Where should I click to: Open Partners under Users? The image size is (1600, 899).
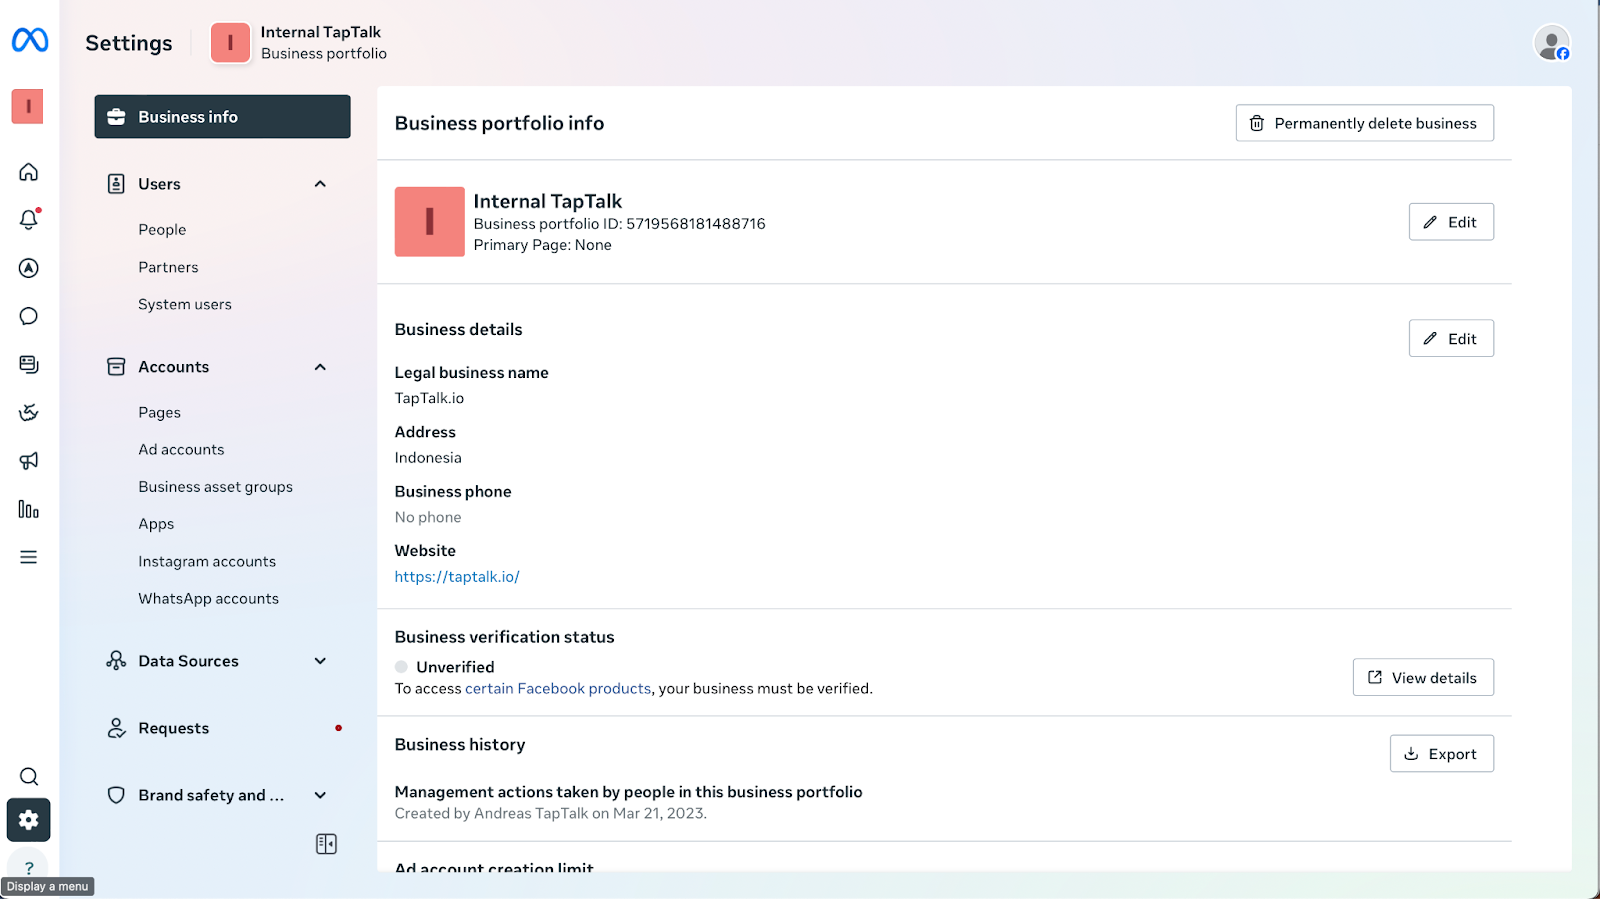[x=168, y=267]
